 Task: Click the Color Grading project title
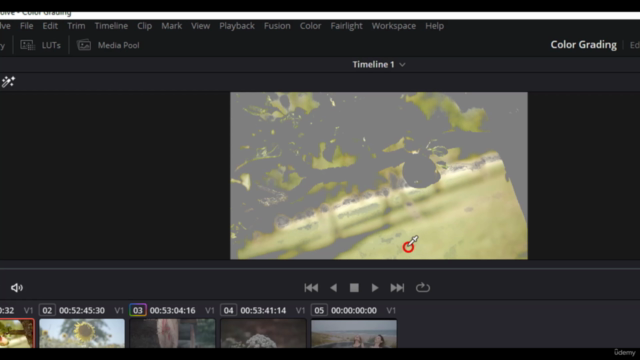(x=583, y=44)
